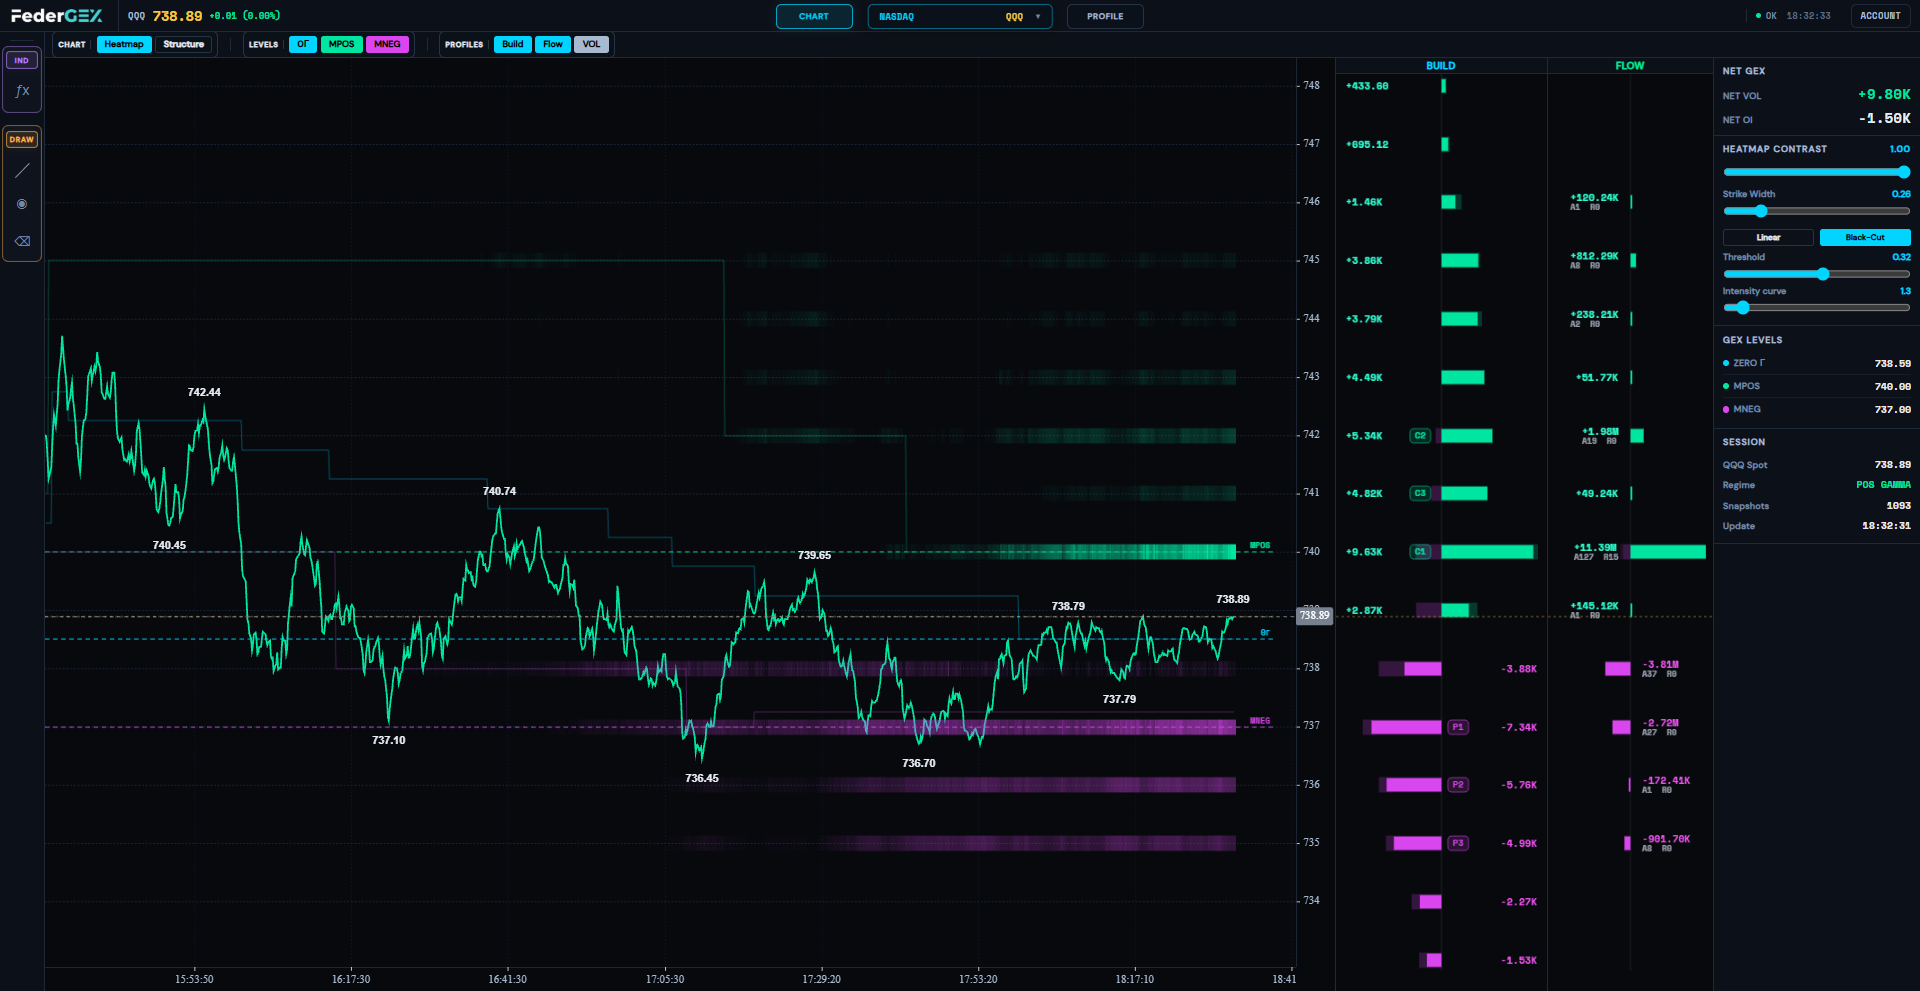Switch to the PROFILE tab

(1105, 16)
